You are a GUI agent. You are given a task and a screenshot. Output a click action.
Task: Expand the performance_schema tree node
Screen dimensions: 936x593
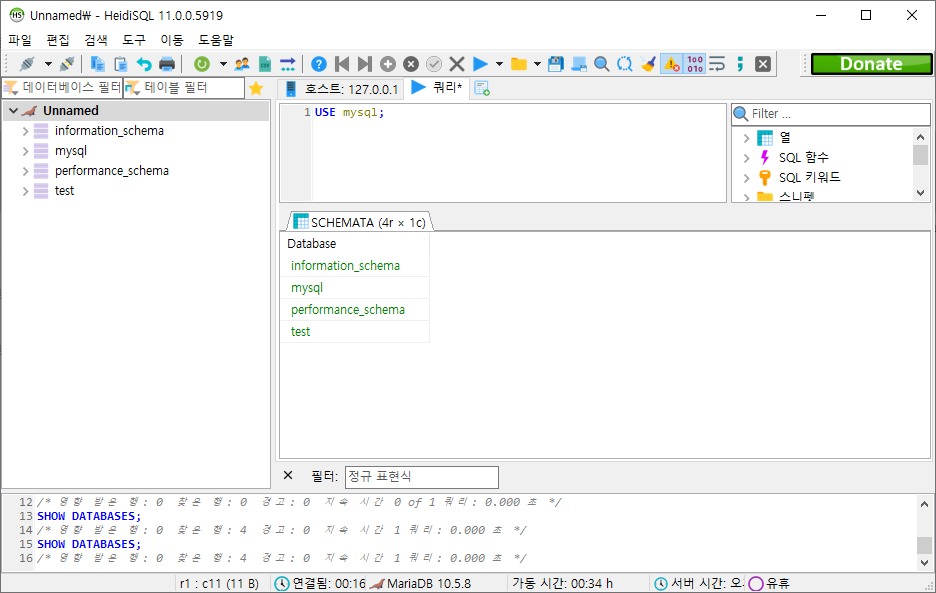pos(26,171)
